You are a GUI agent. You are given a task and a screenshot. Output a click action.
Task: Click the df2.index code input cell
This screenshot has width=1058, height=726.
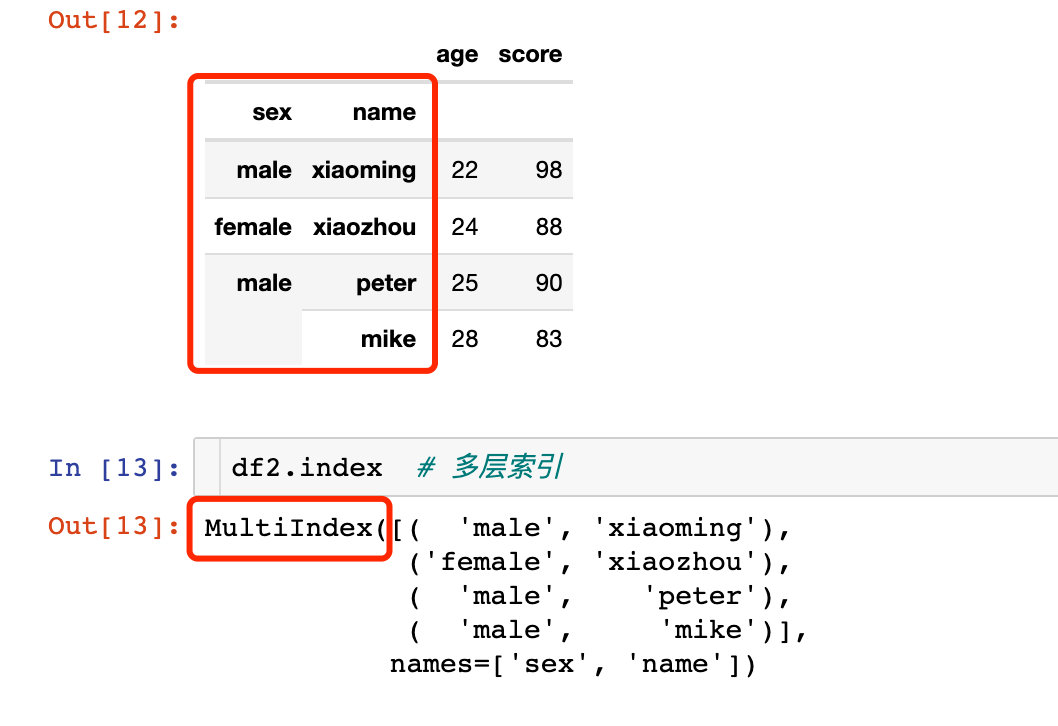pyautogui.click(x=625, y=467)
